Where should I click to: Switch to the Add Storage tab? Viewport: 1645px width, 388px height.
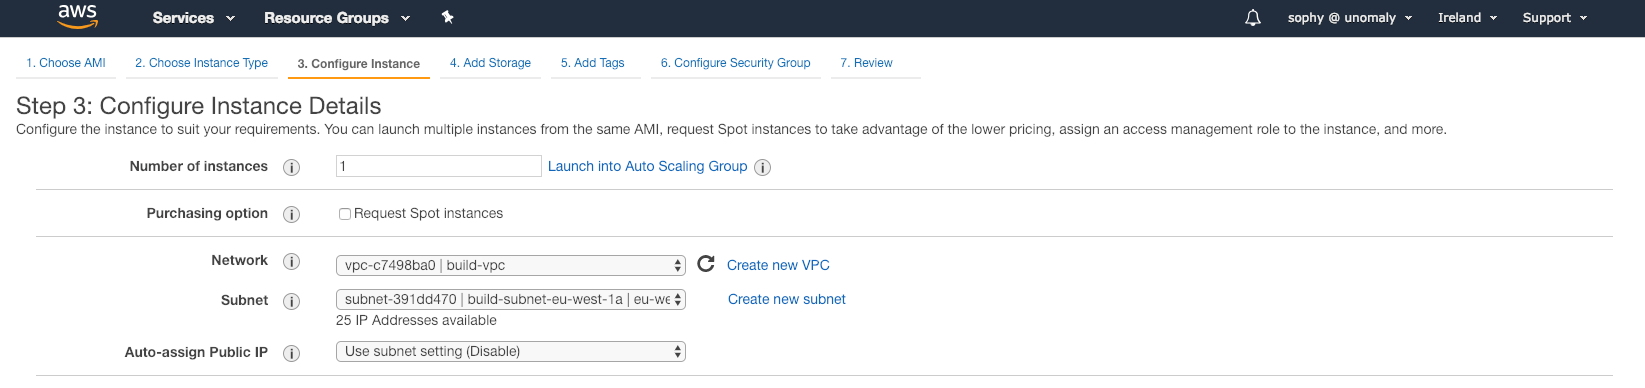tap(490, 63)
